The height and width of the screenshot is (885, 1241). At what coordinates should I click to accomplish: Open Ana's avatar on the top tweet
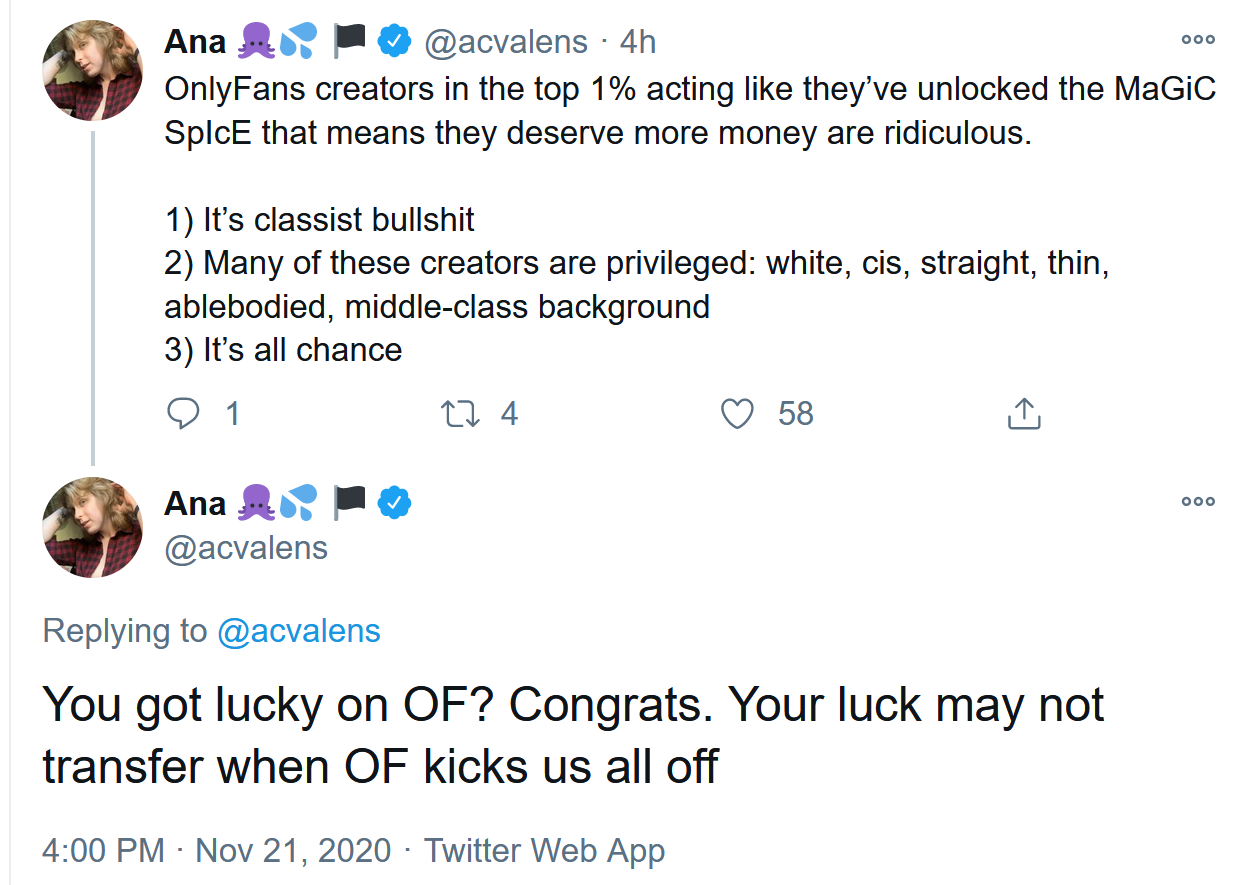coord(92,69)
